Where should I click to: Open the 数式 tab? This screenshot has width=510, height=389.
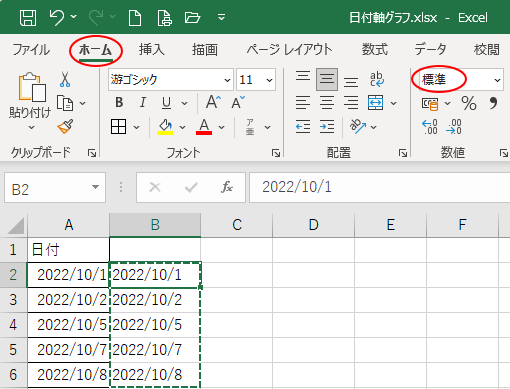(x=375, y=50)
